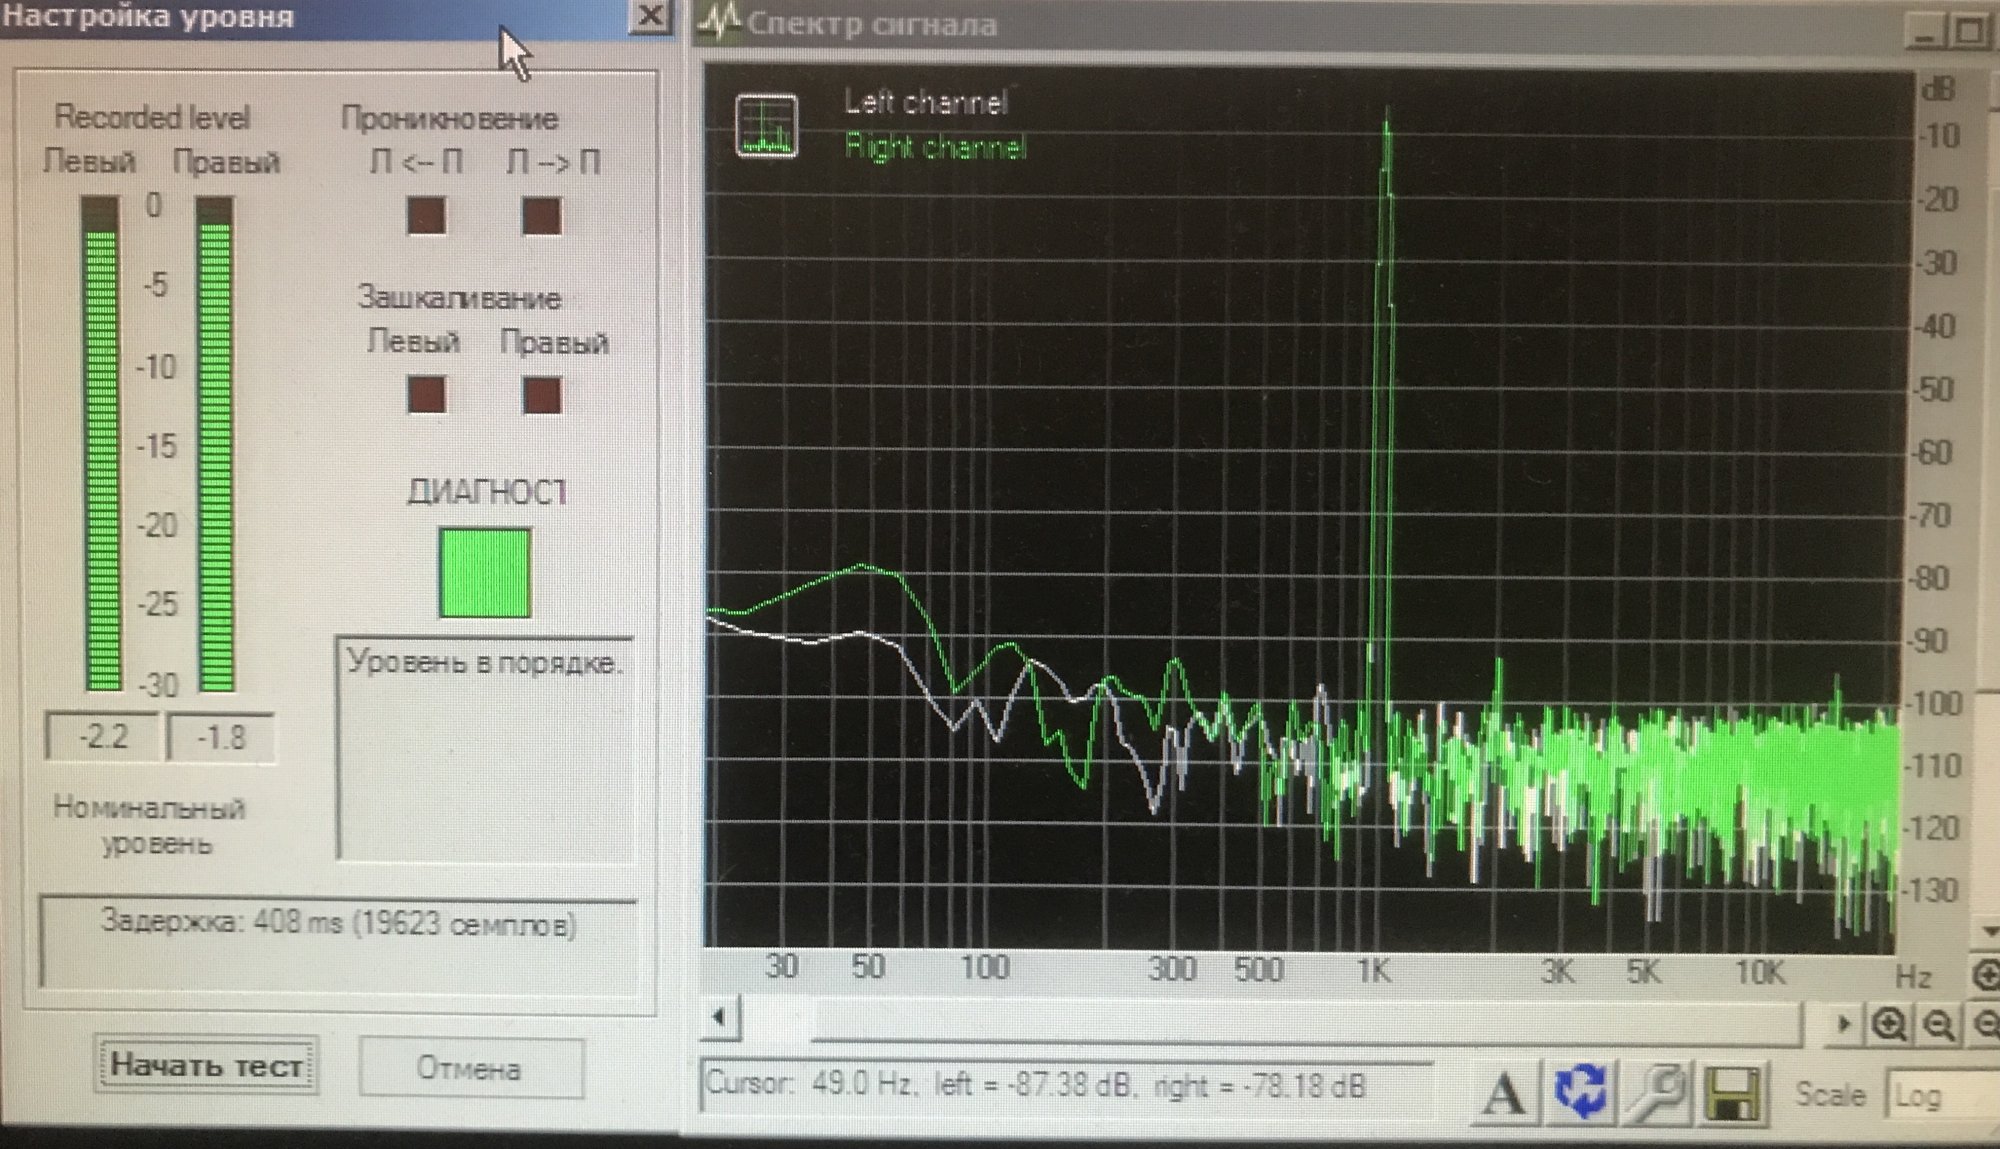Click the Left channel legend label
Viewport: 2000px width, 1149px height.
[x=926, y=102]
